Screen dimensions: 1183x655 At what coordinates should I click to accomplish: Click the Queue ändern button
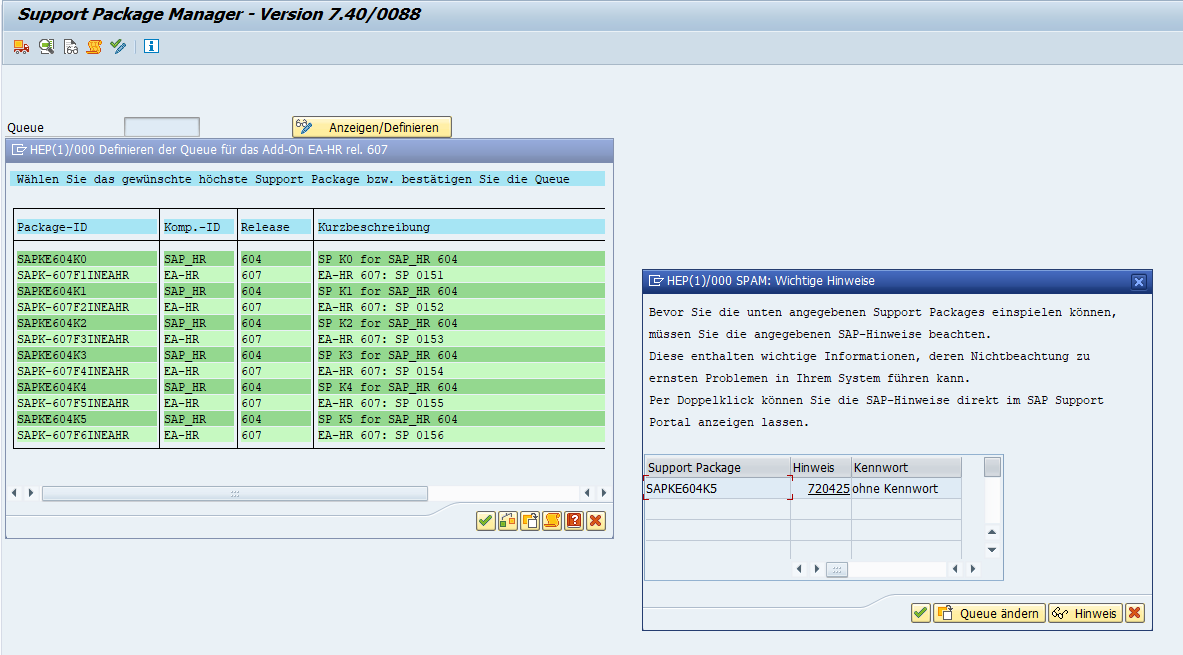pos(990,613)
